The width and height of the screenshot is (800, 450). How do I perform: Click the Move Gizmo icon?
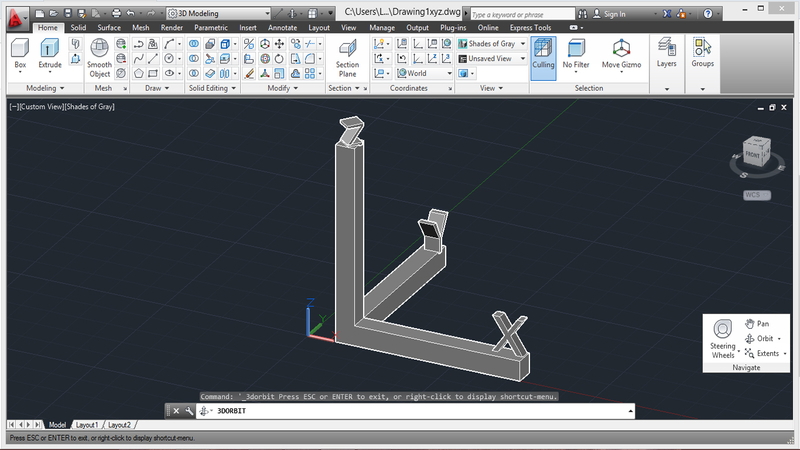[621, 48]
